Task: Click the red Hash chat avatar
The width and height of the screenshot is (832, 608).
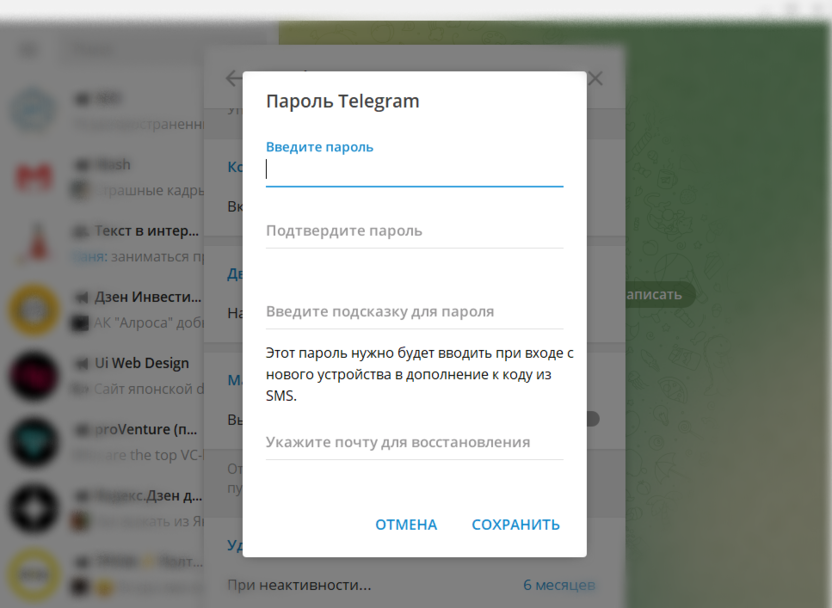Action: tap(34, 177)
